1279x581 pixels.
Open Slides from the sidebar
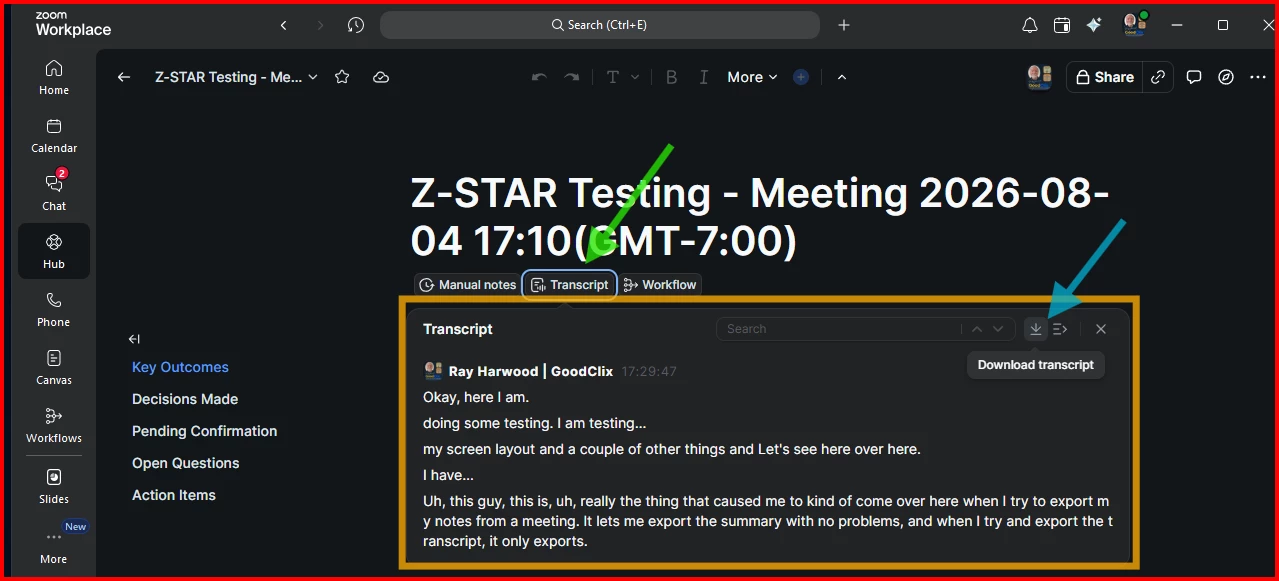(54, 486)
